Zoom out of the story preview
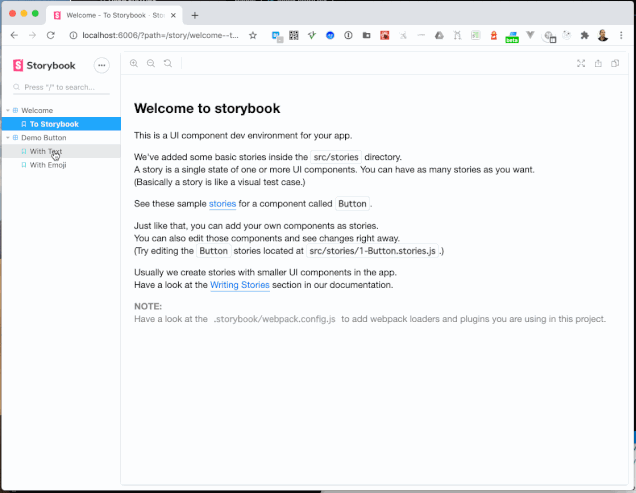 [151, 63]
